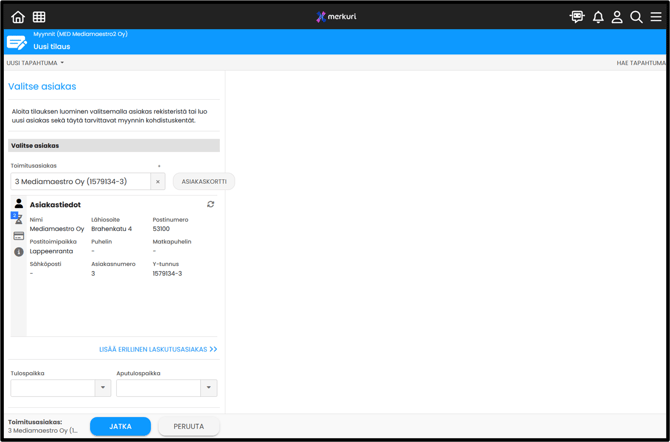Open the chatbot assistant icon
This screenshot has width=670, height=442.
(x=577, y=17)
